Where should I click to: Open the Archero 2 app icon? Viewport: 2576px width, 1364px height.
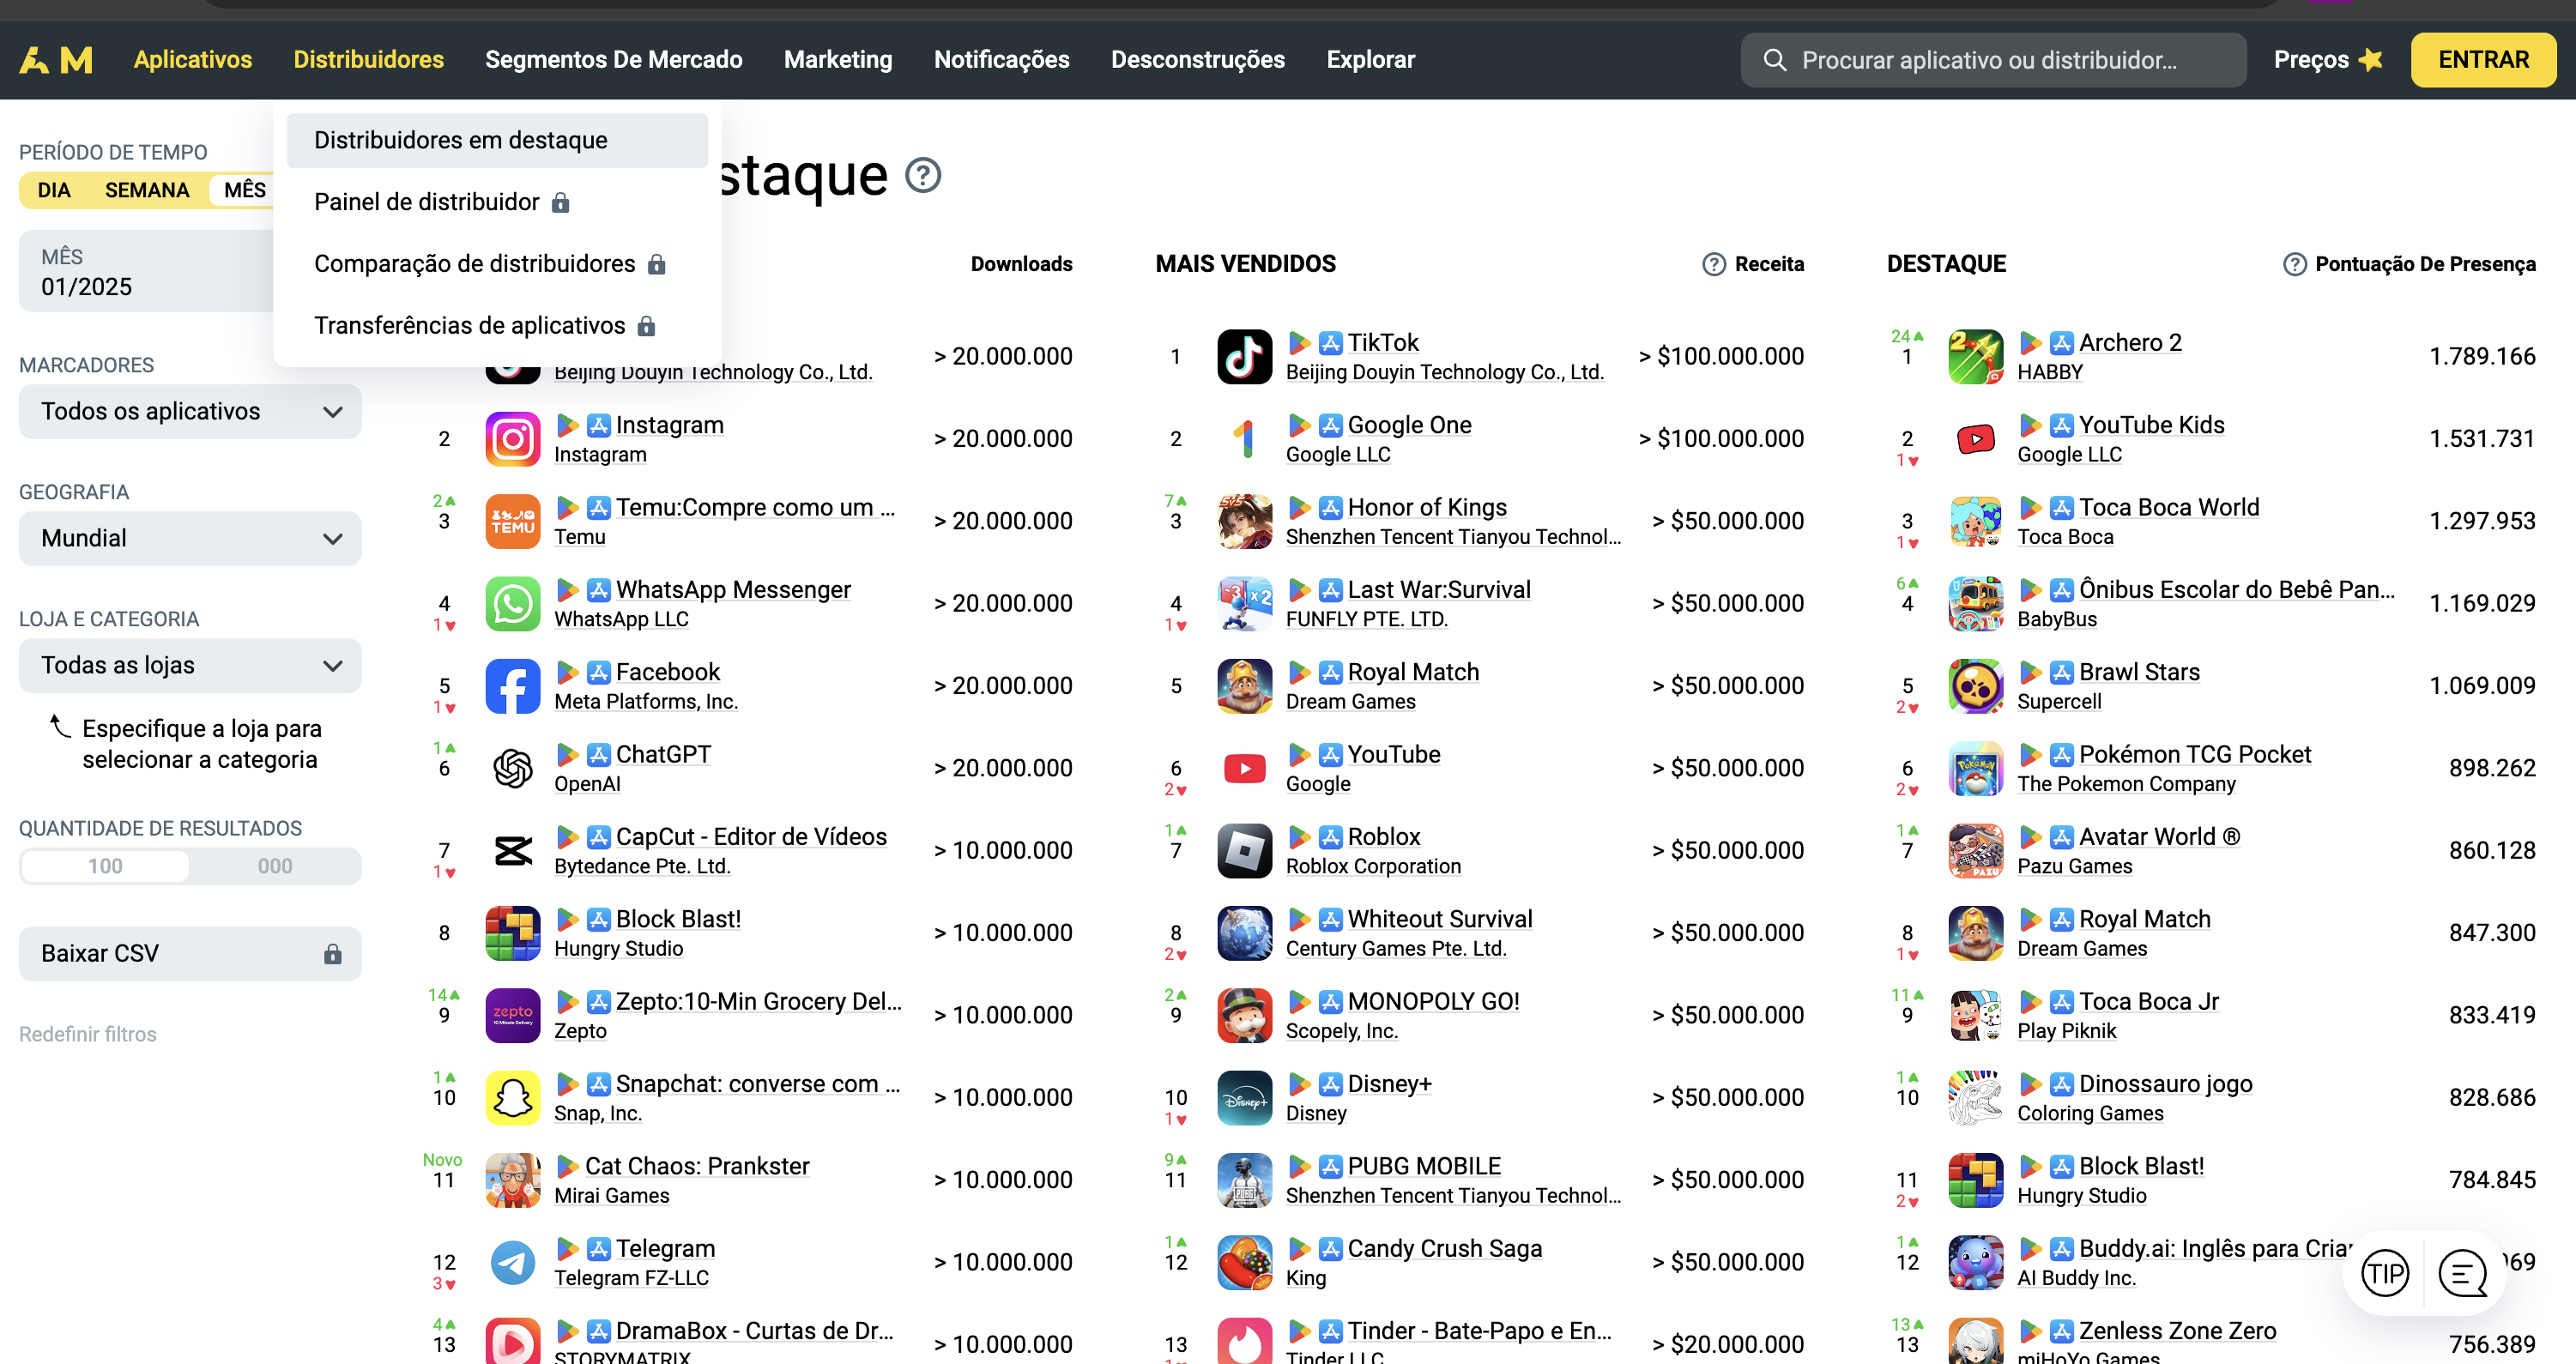tap(1976, 357)
